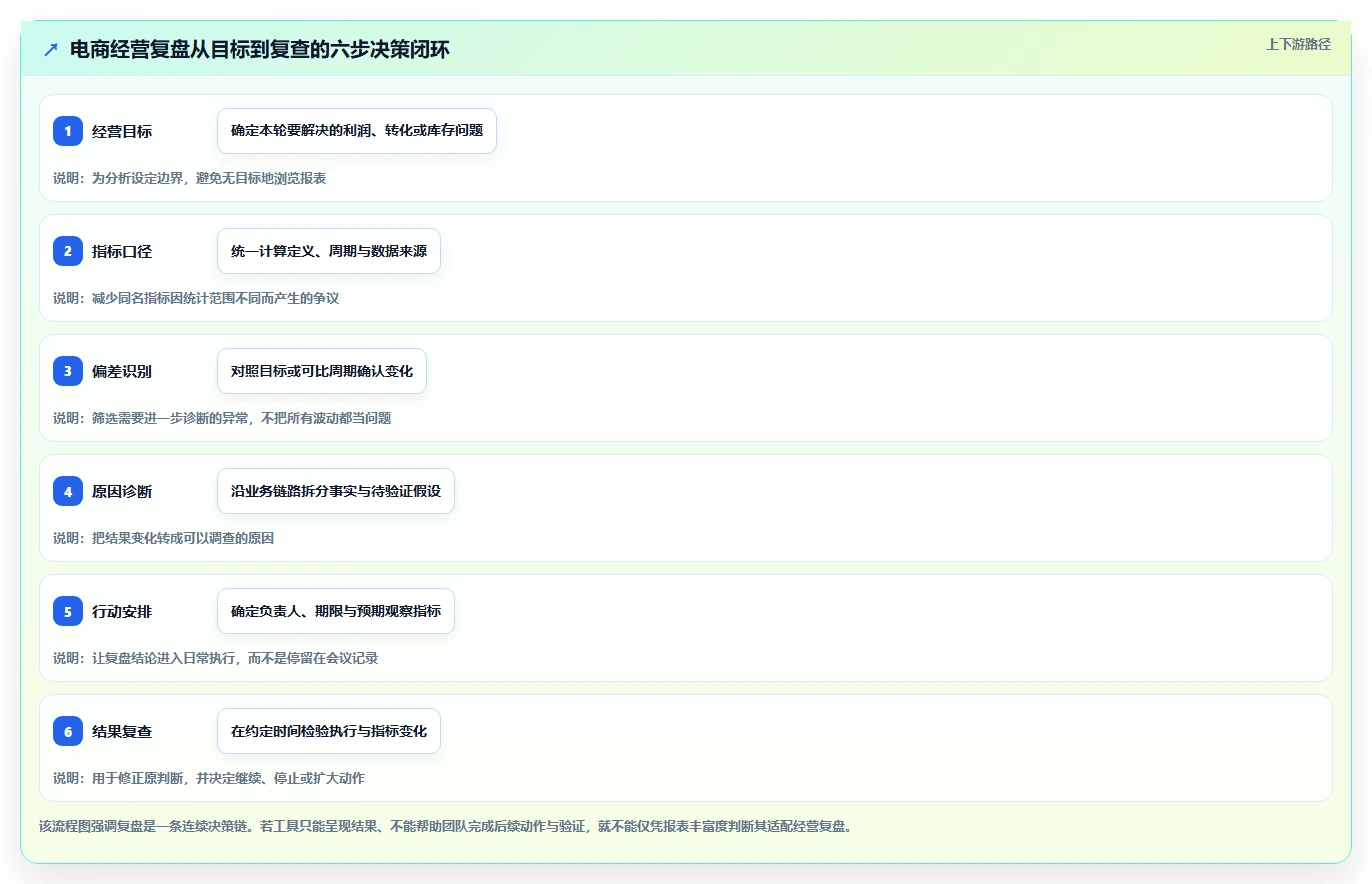Select the 结果复查 step title
Viewport: 1372px width, 884px height.
(122, 731)
